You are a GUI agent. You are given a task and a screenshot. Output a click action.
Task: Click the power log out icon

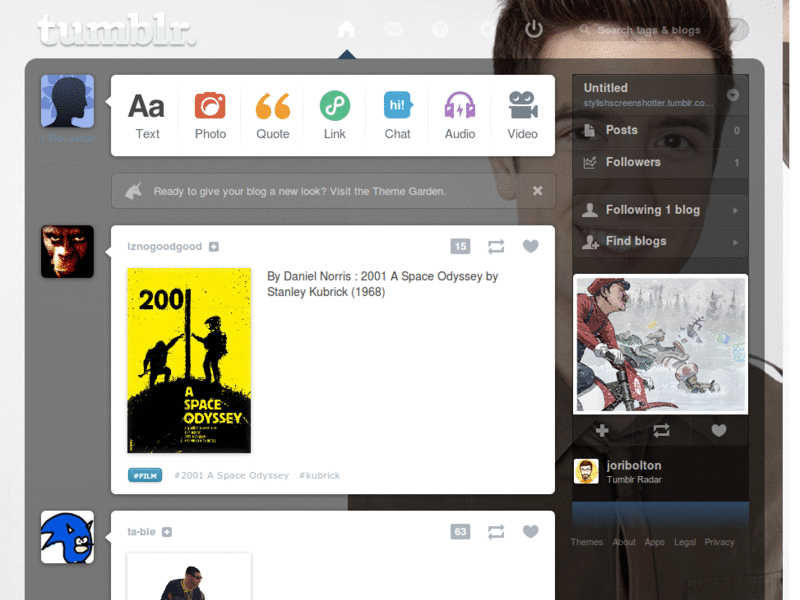[x=534, y=29]
